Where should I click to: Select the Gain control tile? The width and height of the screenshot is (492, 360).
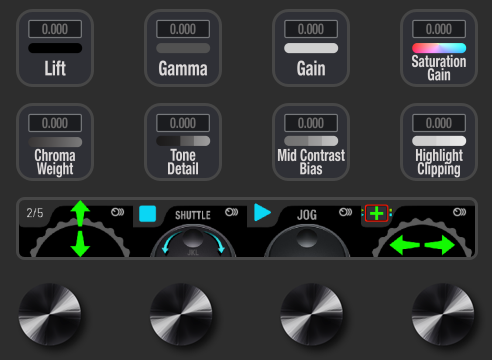pyautogui.click(x=311, y=48)
